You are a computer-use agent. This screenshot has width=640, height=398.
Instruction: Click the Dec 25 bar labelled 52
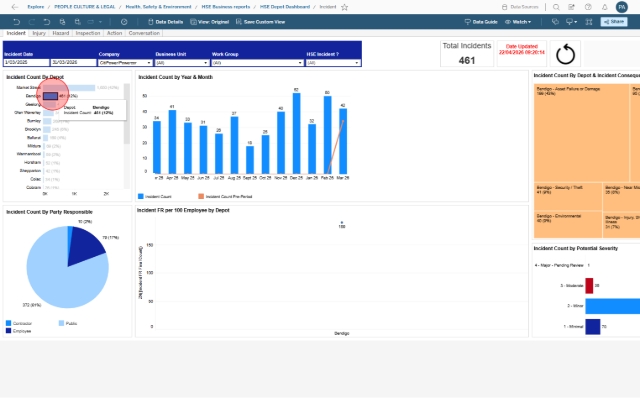[x=296, y=133]
